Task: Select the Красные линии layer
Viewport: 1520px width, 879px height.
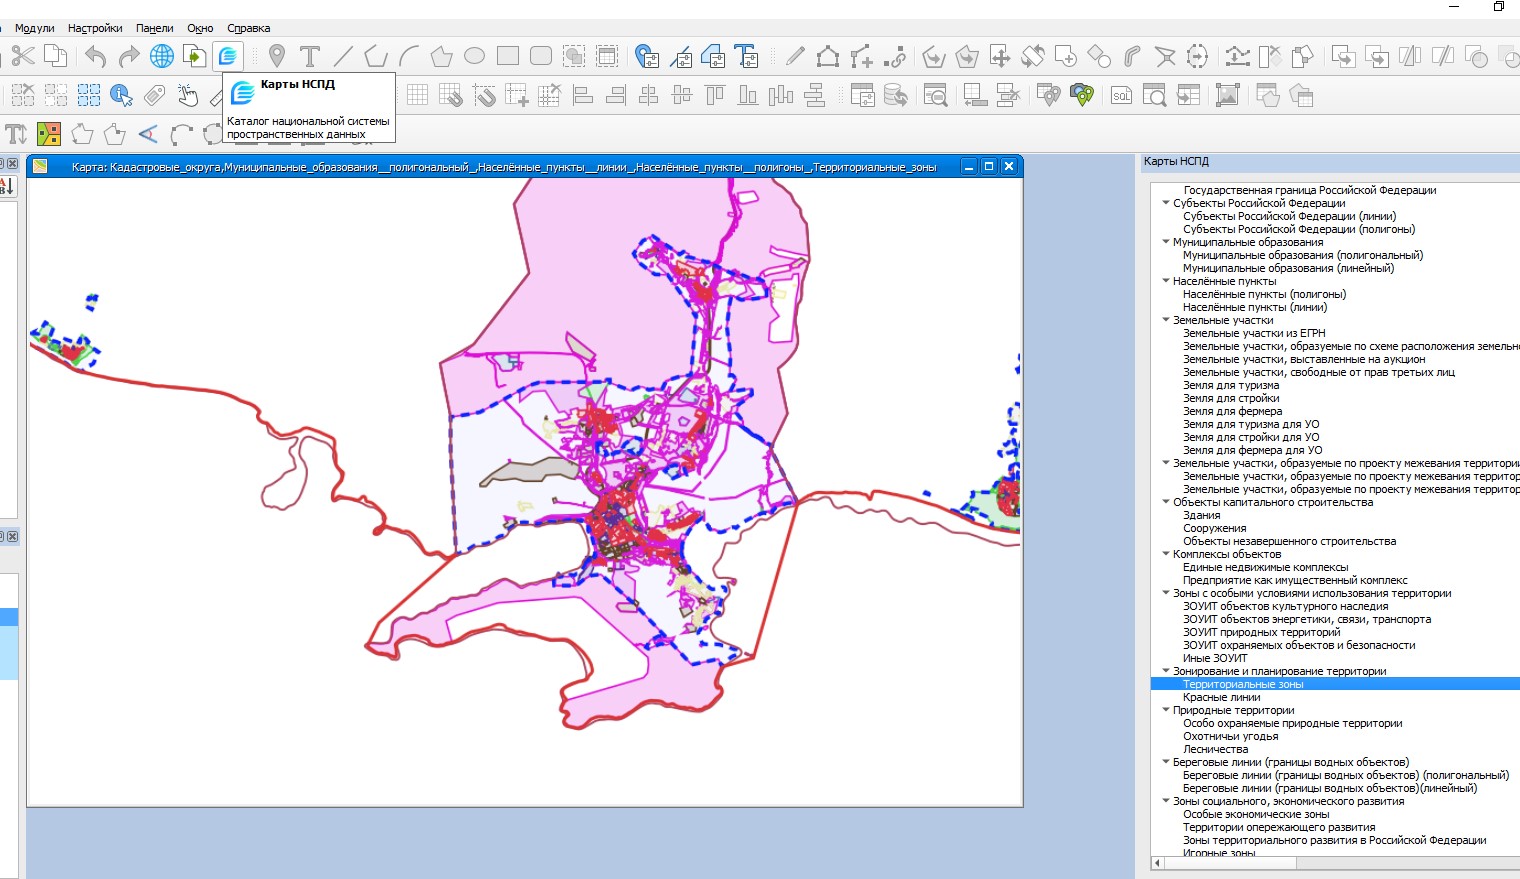Action: tap(1221, 697)
